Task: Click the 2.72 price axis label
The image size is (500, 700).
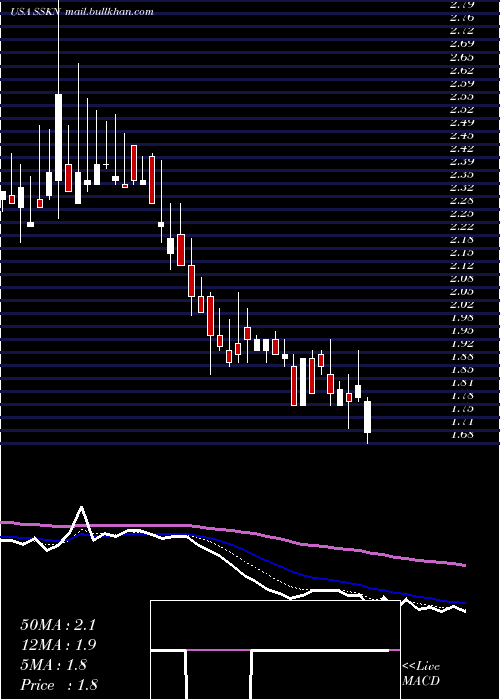Action: (x=461, y=31)
